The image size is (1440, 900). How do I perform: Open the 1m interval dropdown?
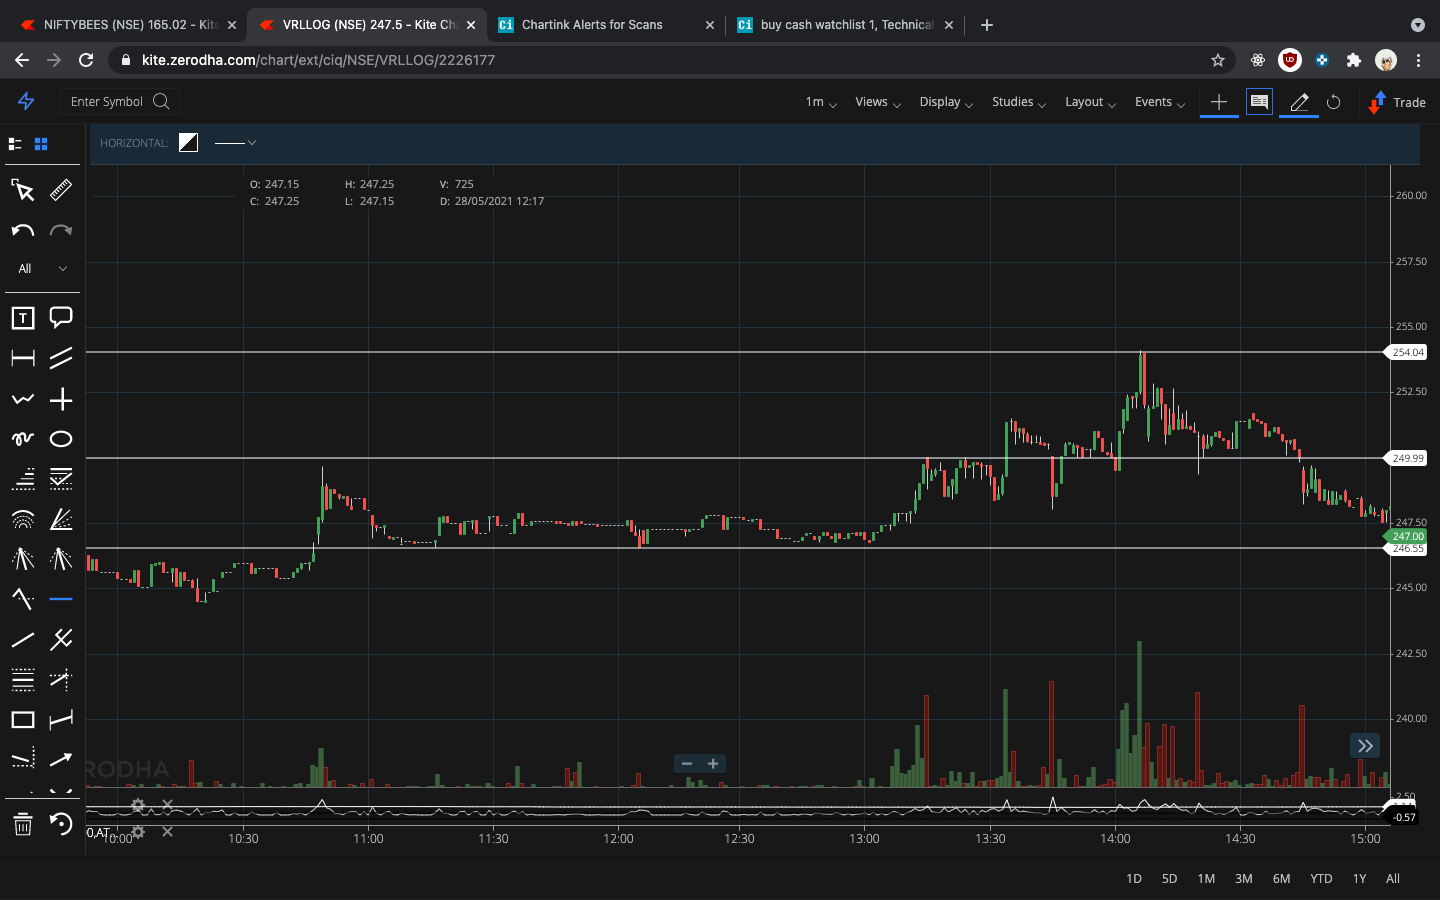click(819, 103)
